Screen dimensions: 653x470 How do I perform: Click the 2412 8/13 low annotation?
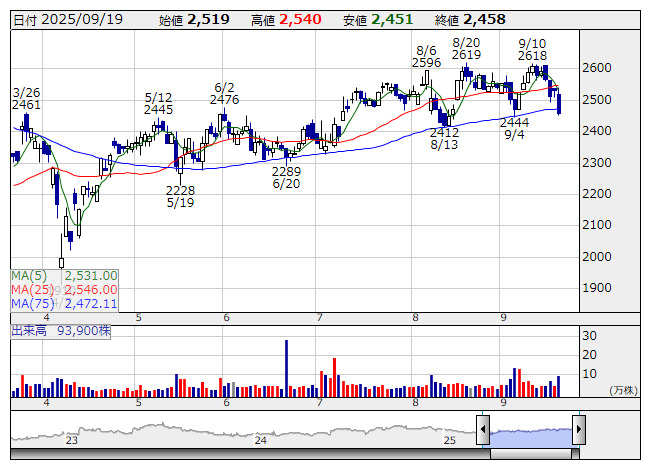pyautogui.click(x=444, y=139)
